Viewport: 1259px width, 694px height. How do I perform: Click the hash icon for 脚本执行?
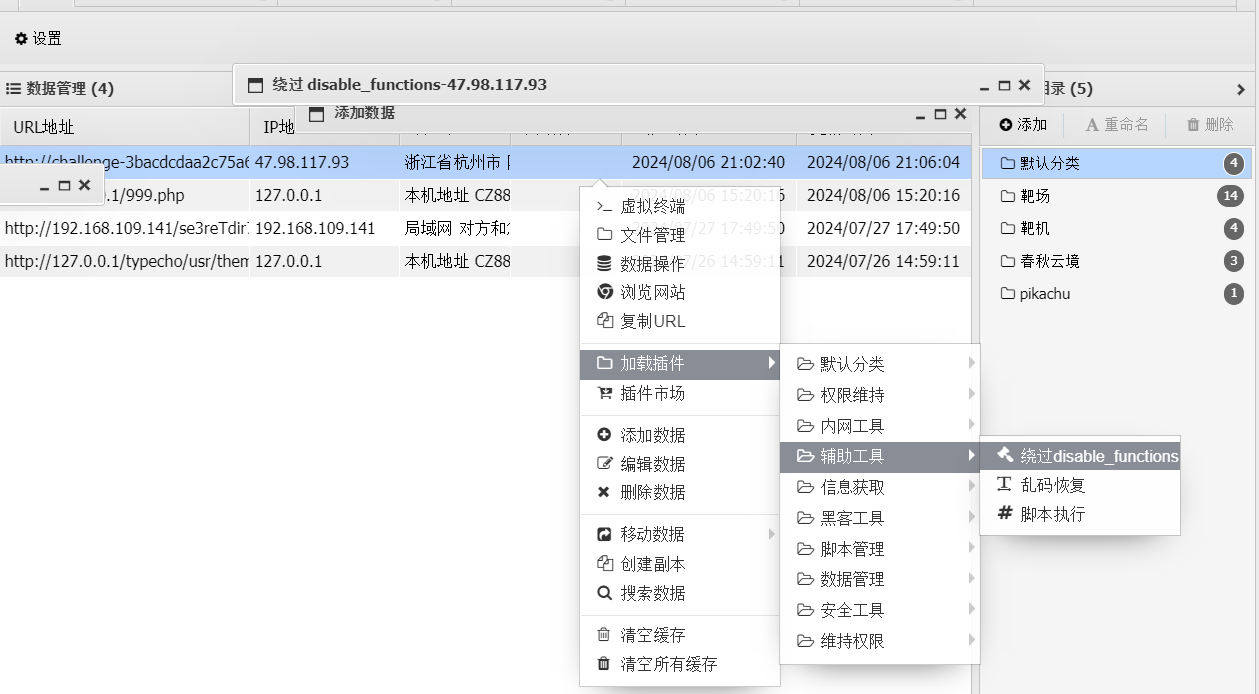click(1005, 514)
